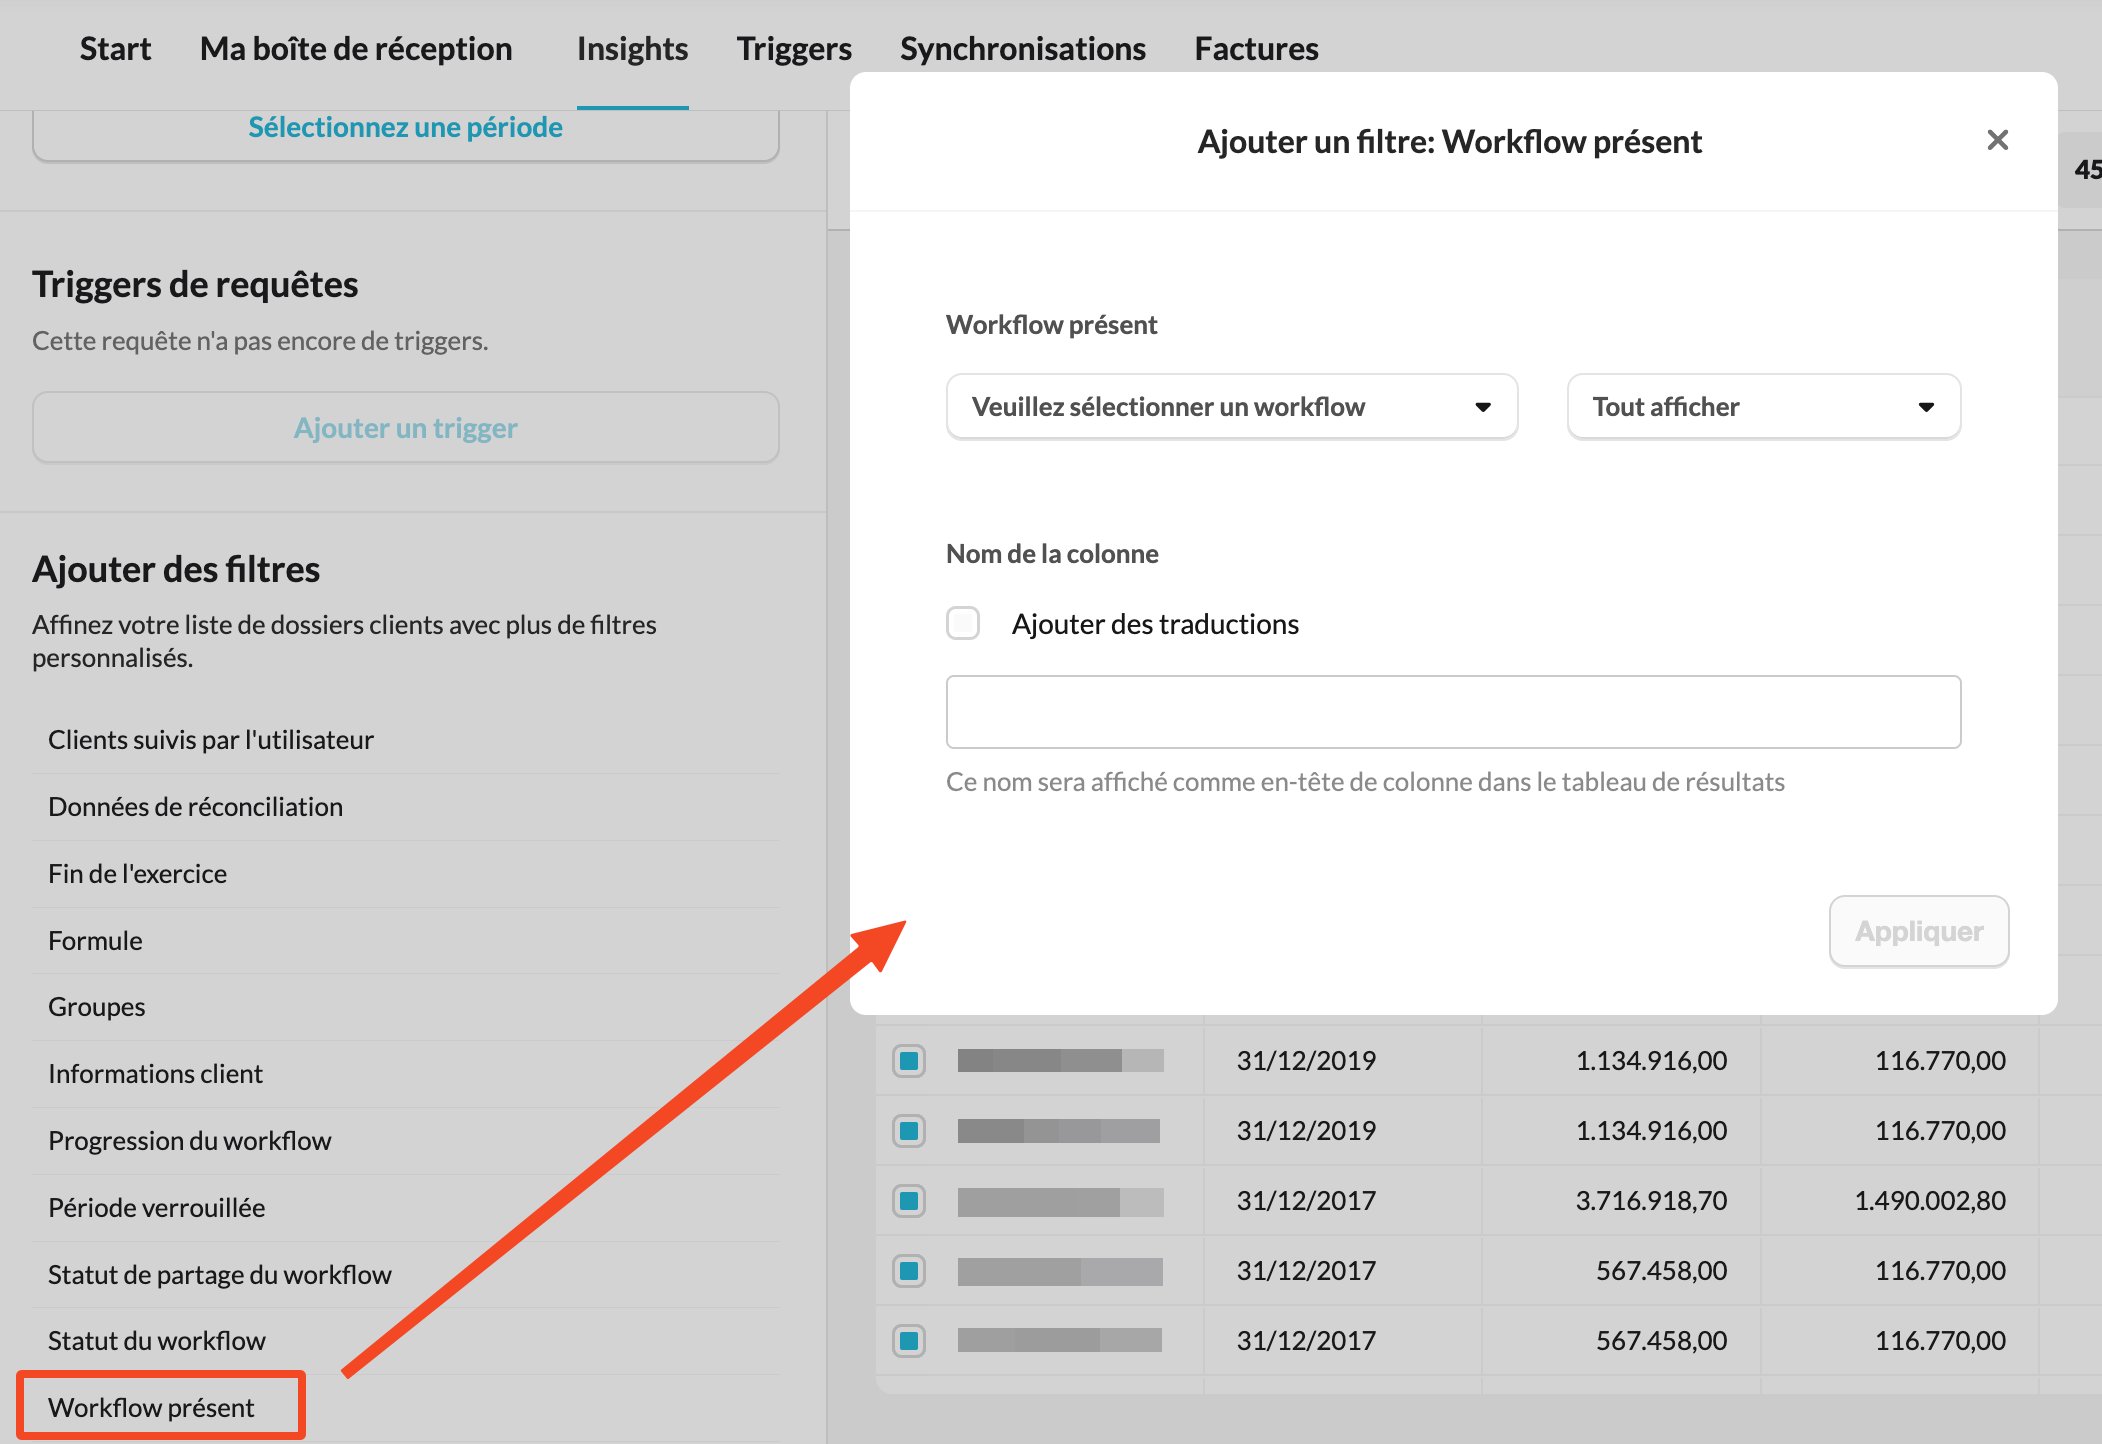
Task: Open the Synchronisations tab
Action: pyautogui.click(x=1022, y=49)
